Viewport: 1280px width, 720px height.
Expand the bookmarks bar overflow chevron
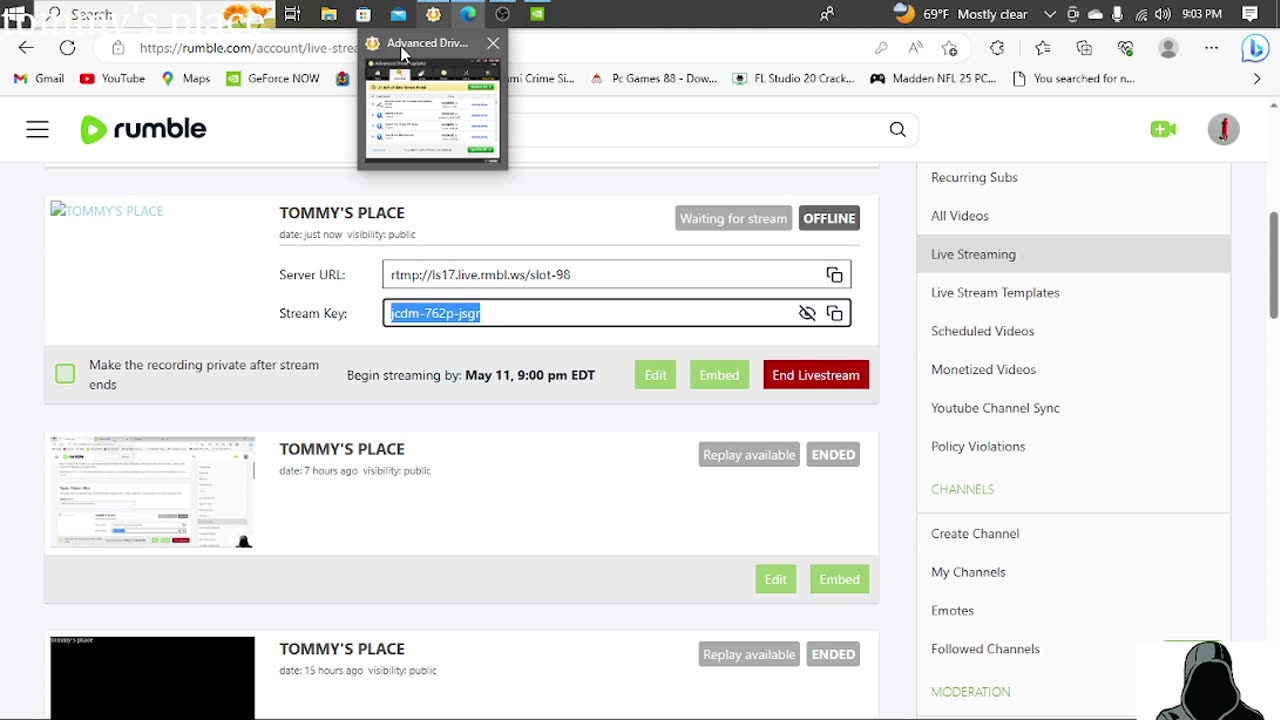tap(1257, 78)
